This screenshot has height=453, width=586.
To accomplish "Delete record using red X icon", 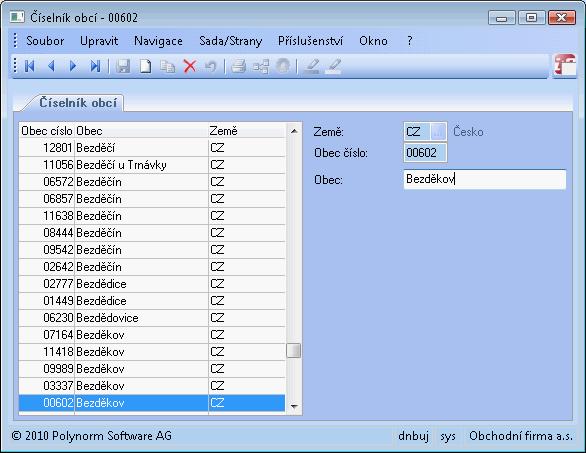I will point(190,66).
